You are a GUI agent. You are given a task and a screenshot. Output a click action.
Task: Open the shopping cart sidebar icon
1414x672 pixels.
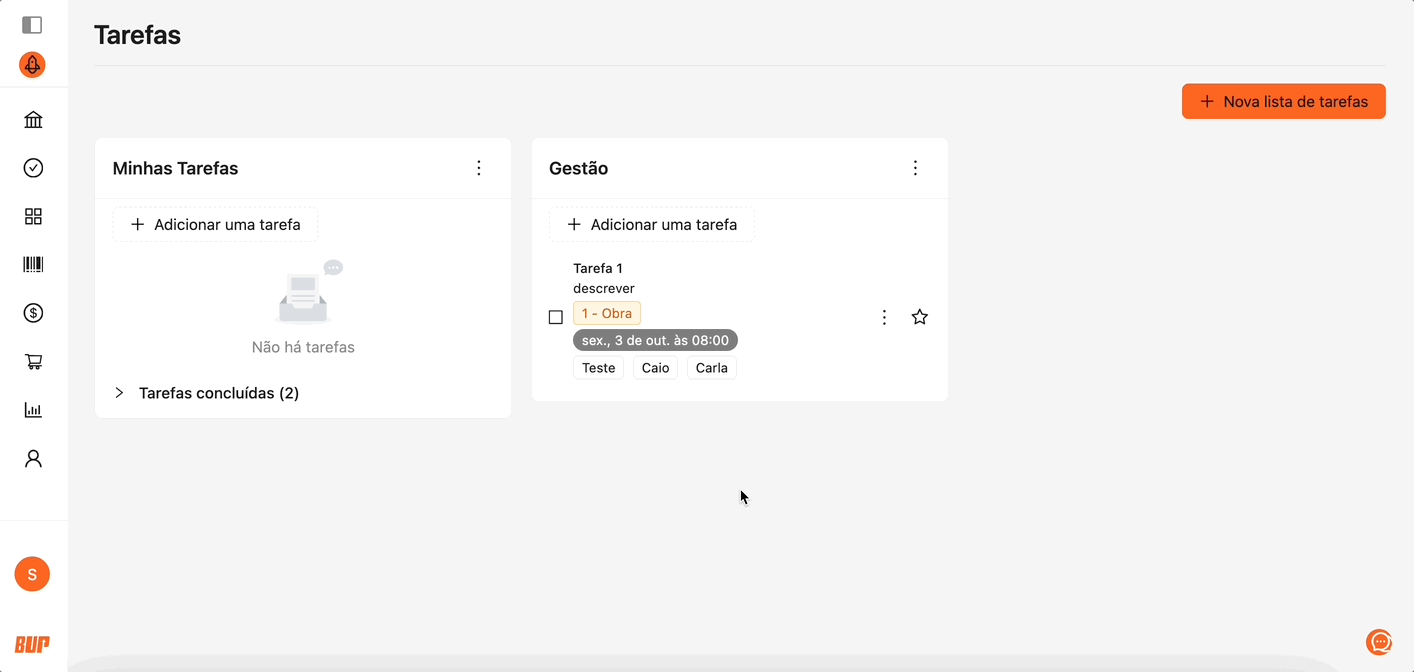(33, 361)
